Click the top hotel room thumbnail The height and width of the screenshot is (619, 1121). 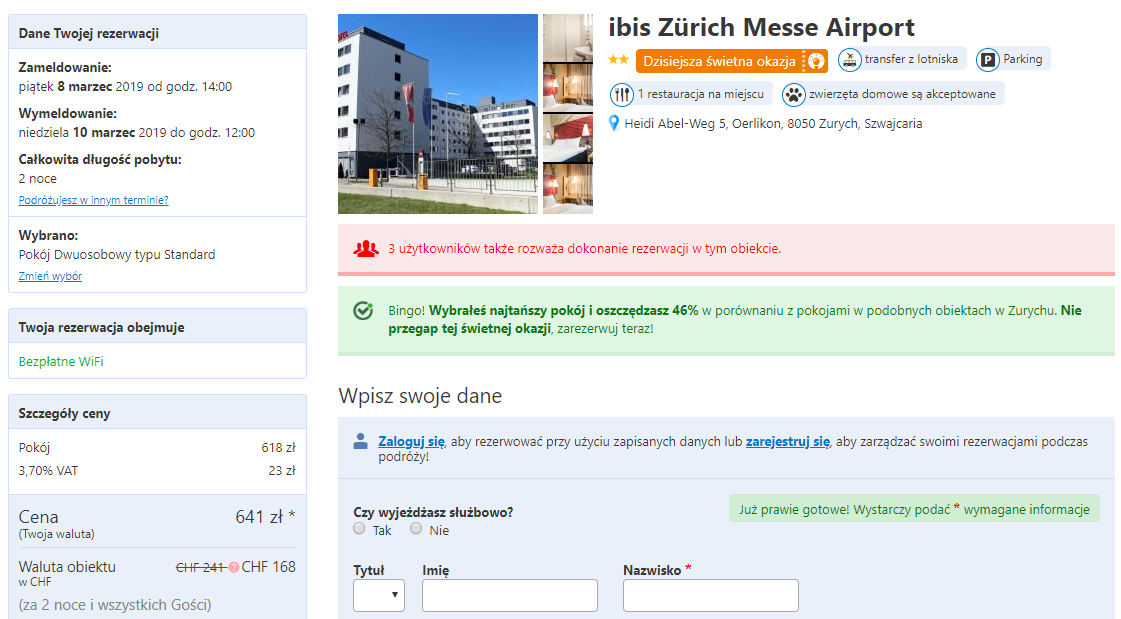pyautogui.click(x=568, y=38)
